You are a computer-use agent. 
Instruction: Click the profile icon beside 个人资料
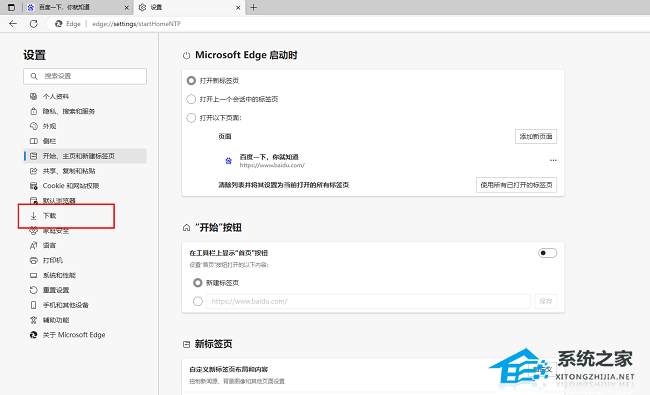pos(34,97)
